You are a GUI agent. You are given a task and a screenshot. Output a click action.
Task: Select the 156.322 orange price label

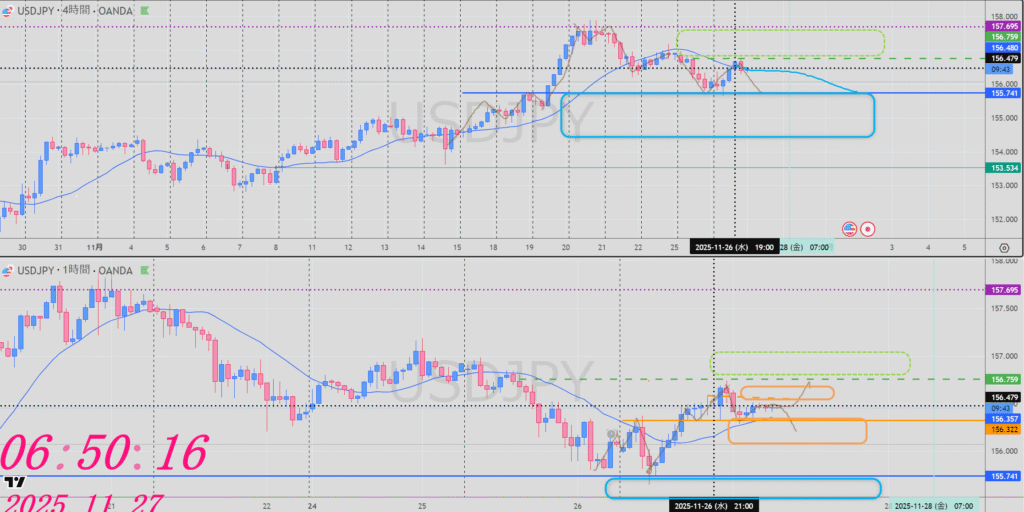(1003, 429)
